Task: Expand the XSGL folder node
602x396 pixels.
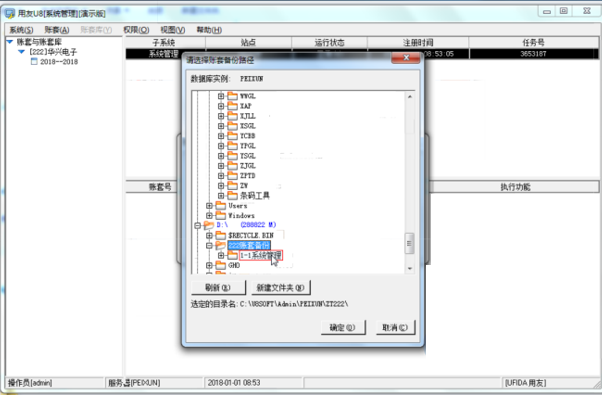Action: tap(221, 126)
